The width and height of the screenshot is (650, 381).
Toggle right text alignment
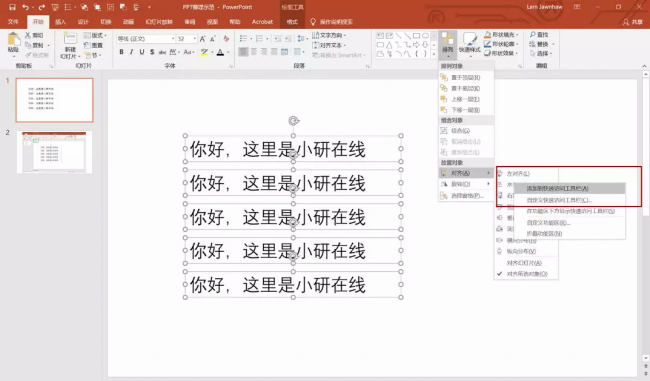264,52
